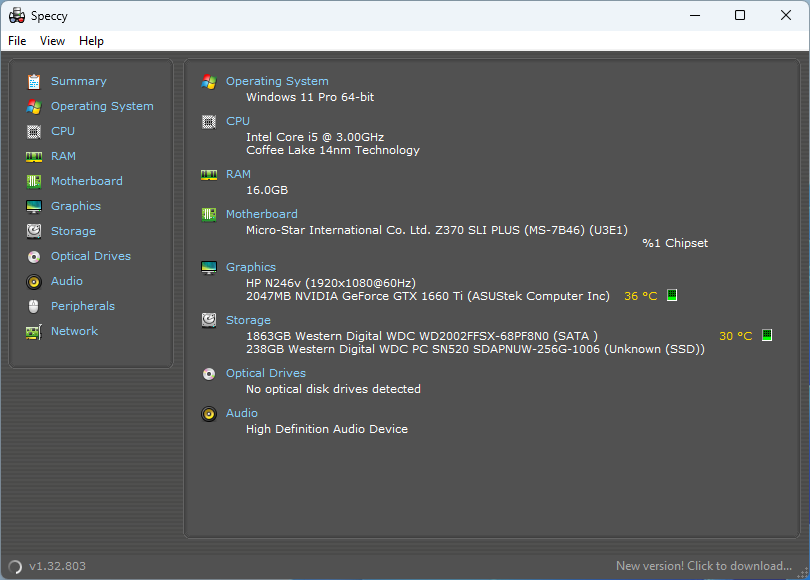Click the CPU heading link in summary
Screen dimensions: 810x580
(x=238, y=121)
